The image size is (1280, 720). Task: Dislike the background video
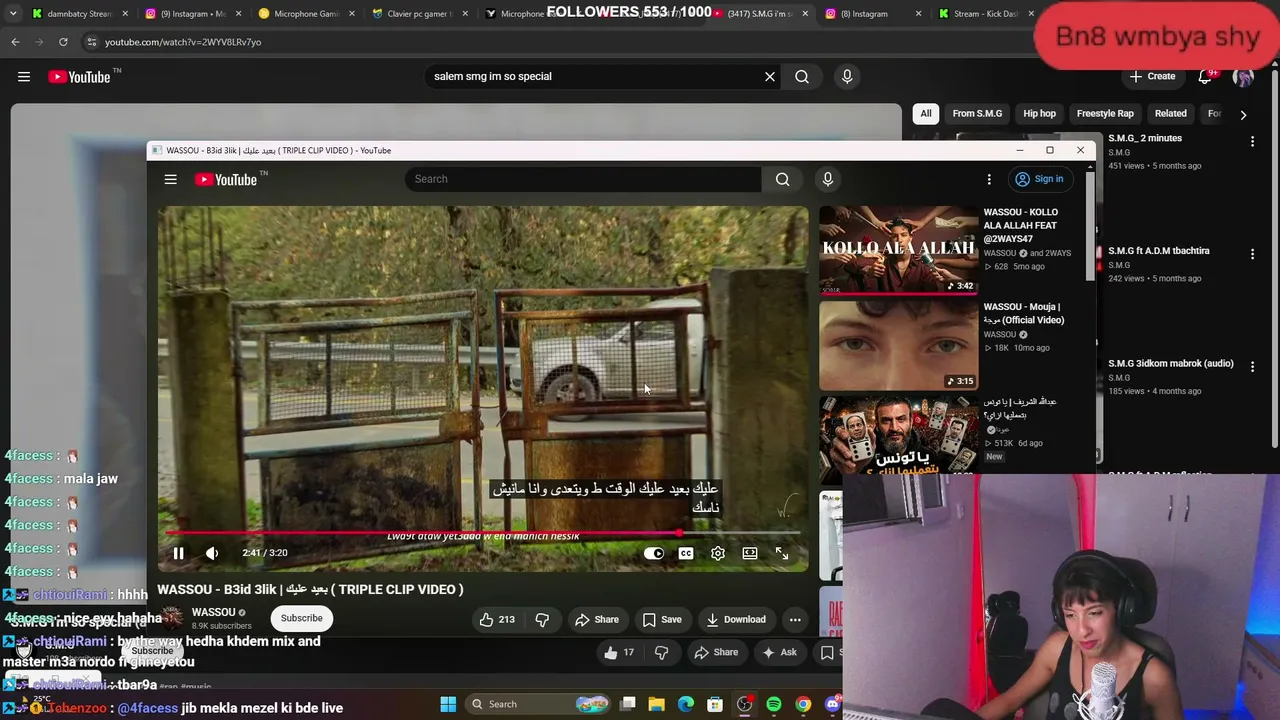click(661, 653)
